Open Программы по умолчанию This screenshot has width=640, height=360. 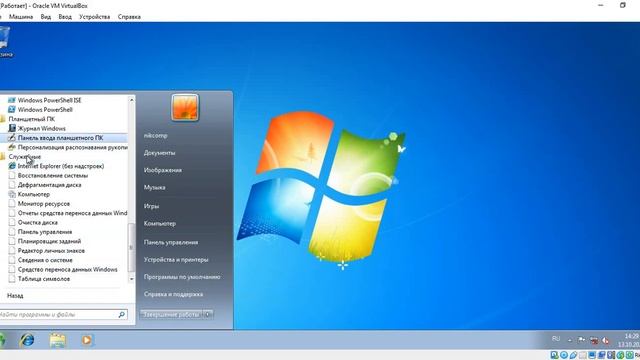(182, 277)
